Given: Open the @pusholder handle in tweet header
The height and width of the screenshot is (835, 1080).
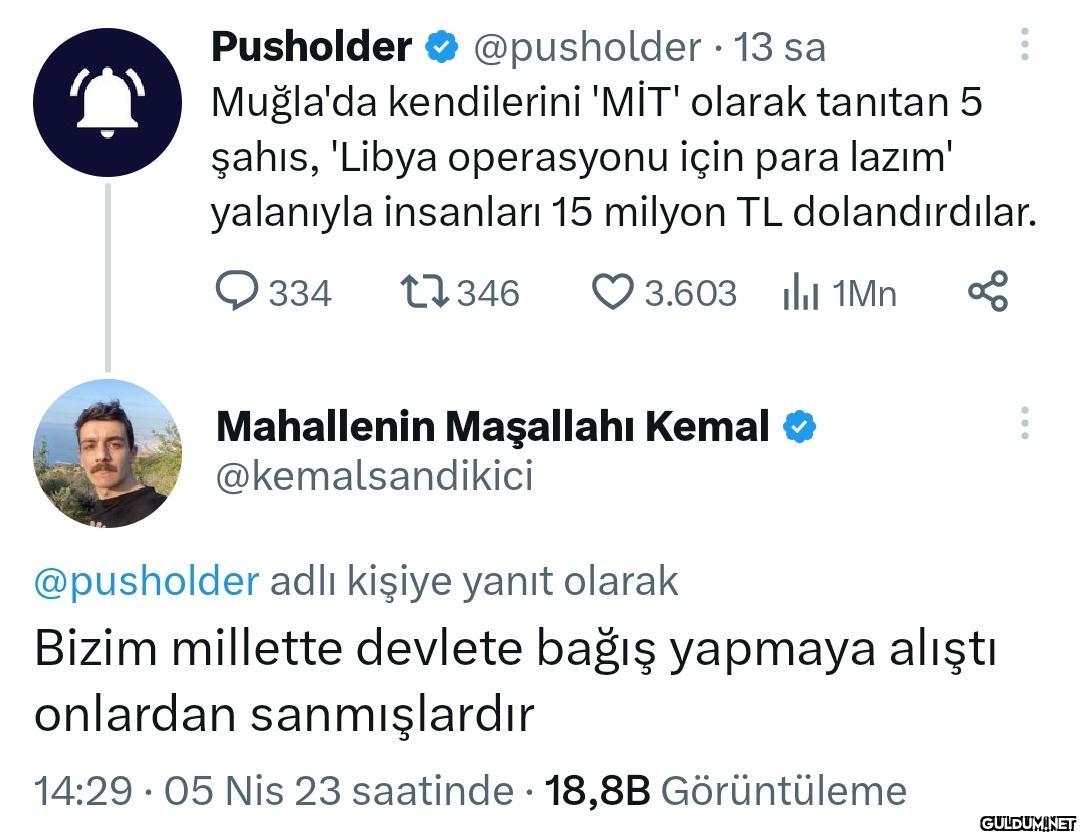Looking at the screenshot, I should coord(586,47).
